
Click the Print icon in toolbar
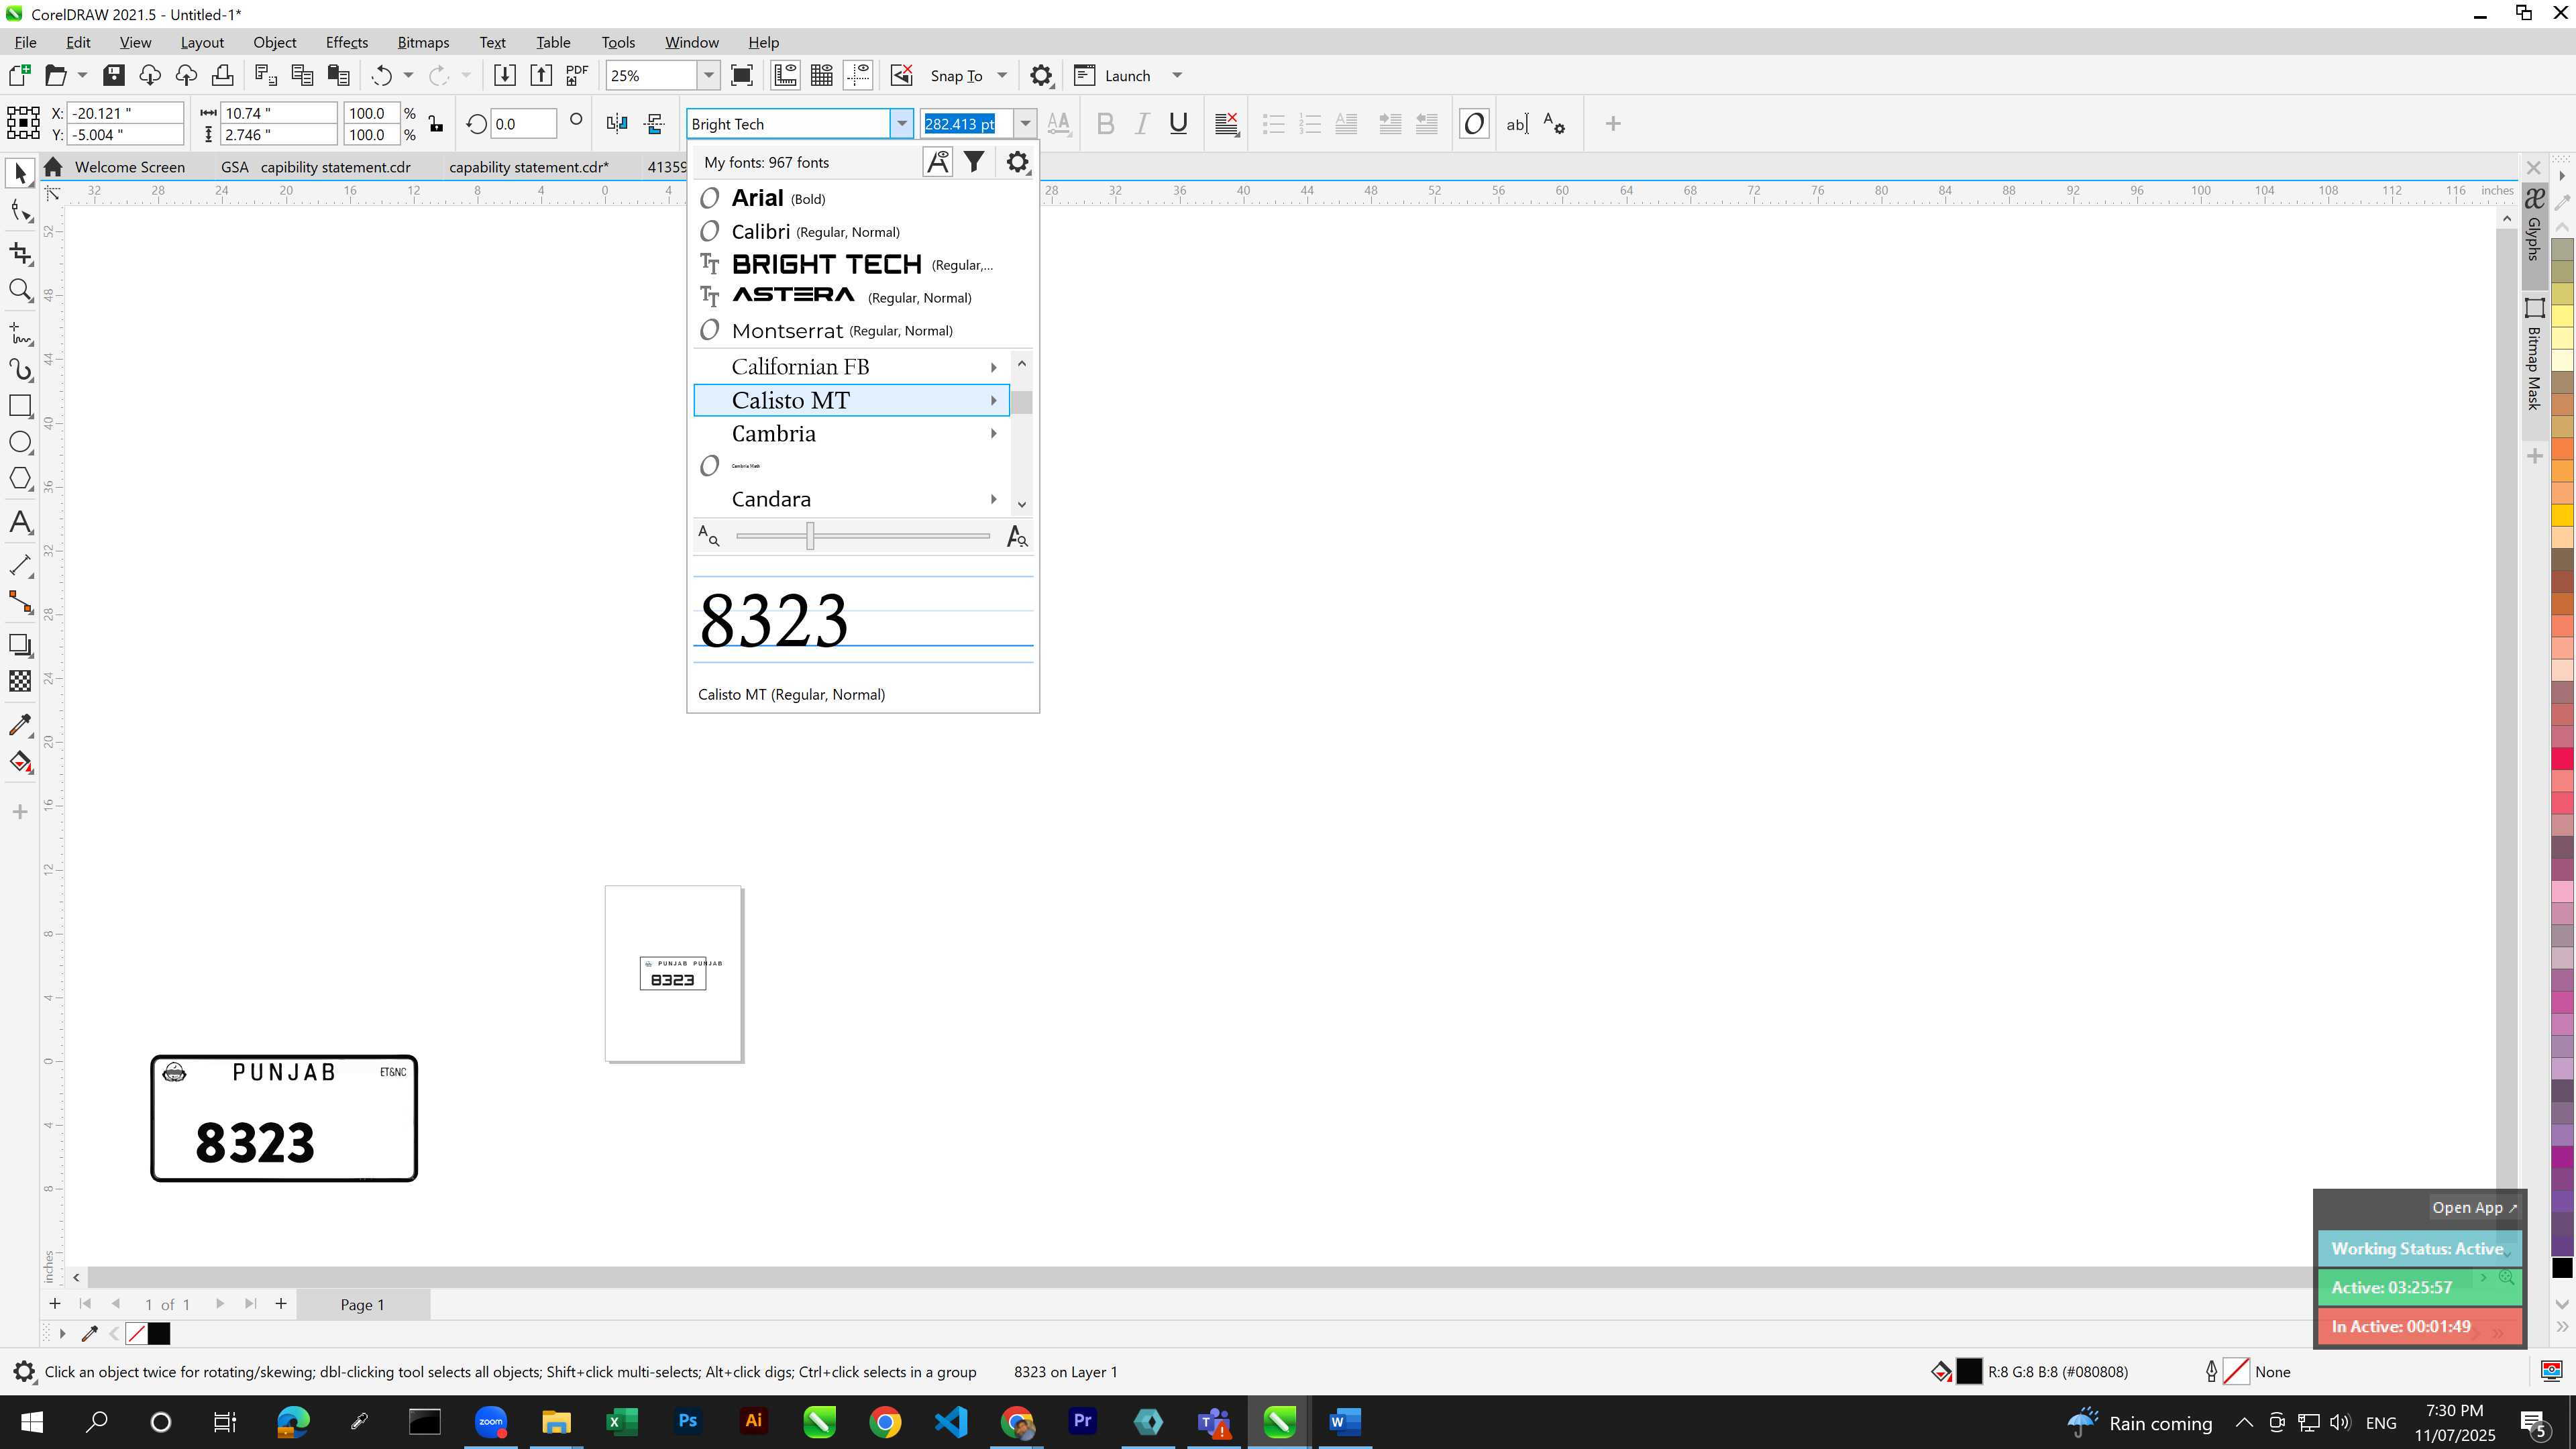[x=222, y=75]
